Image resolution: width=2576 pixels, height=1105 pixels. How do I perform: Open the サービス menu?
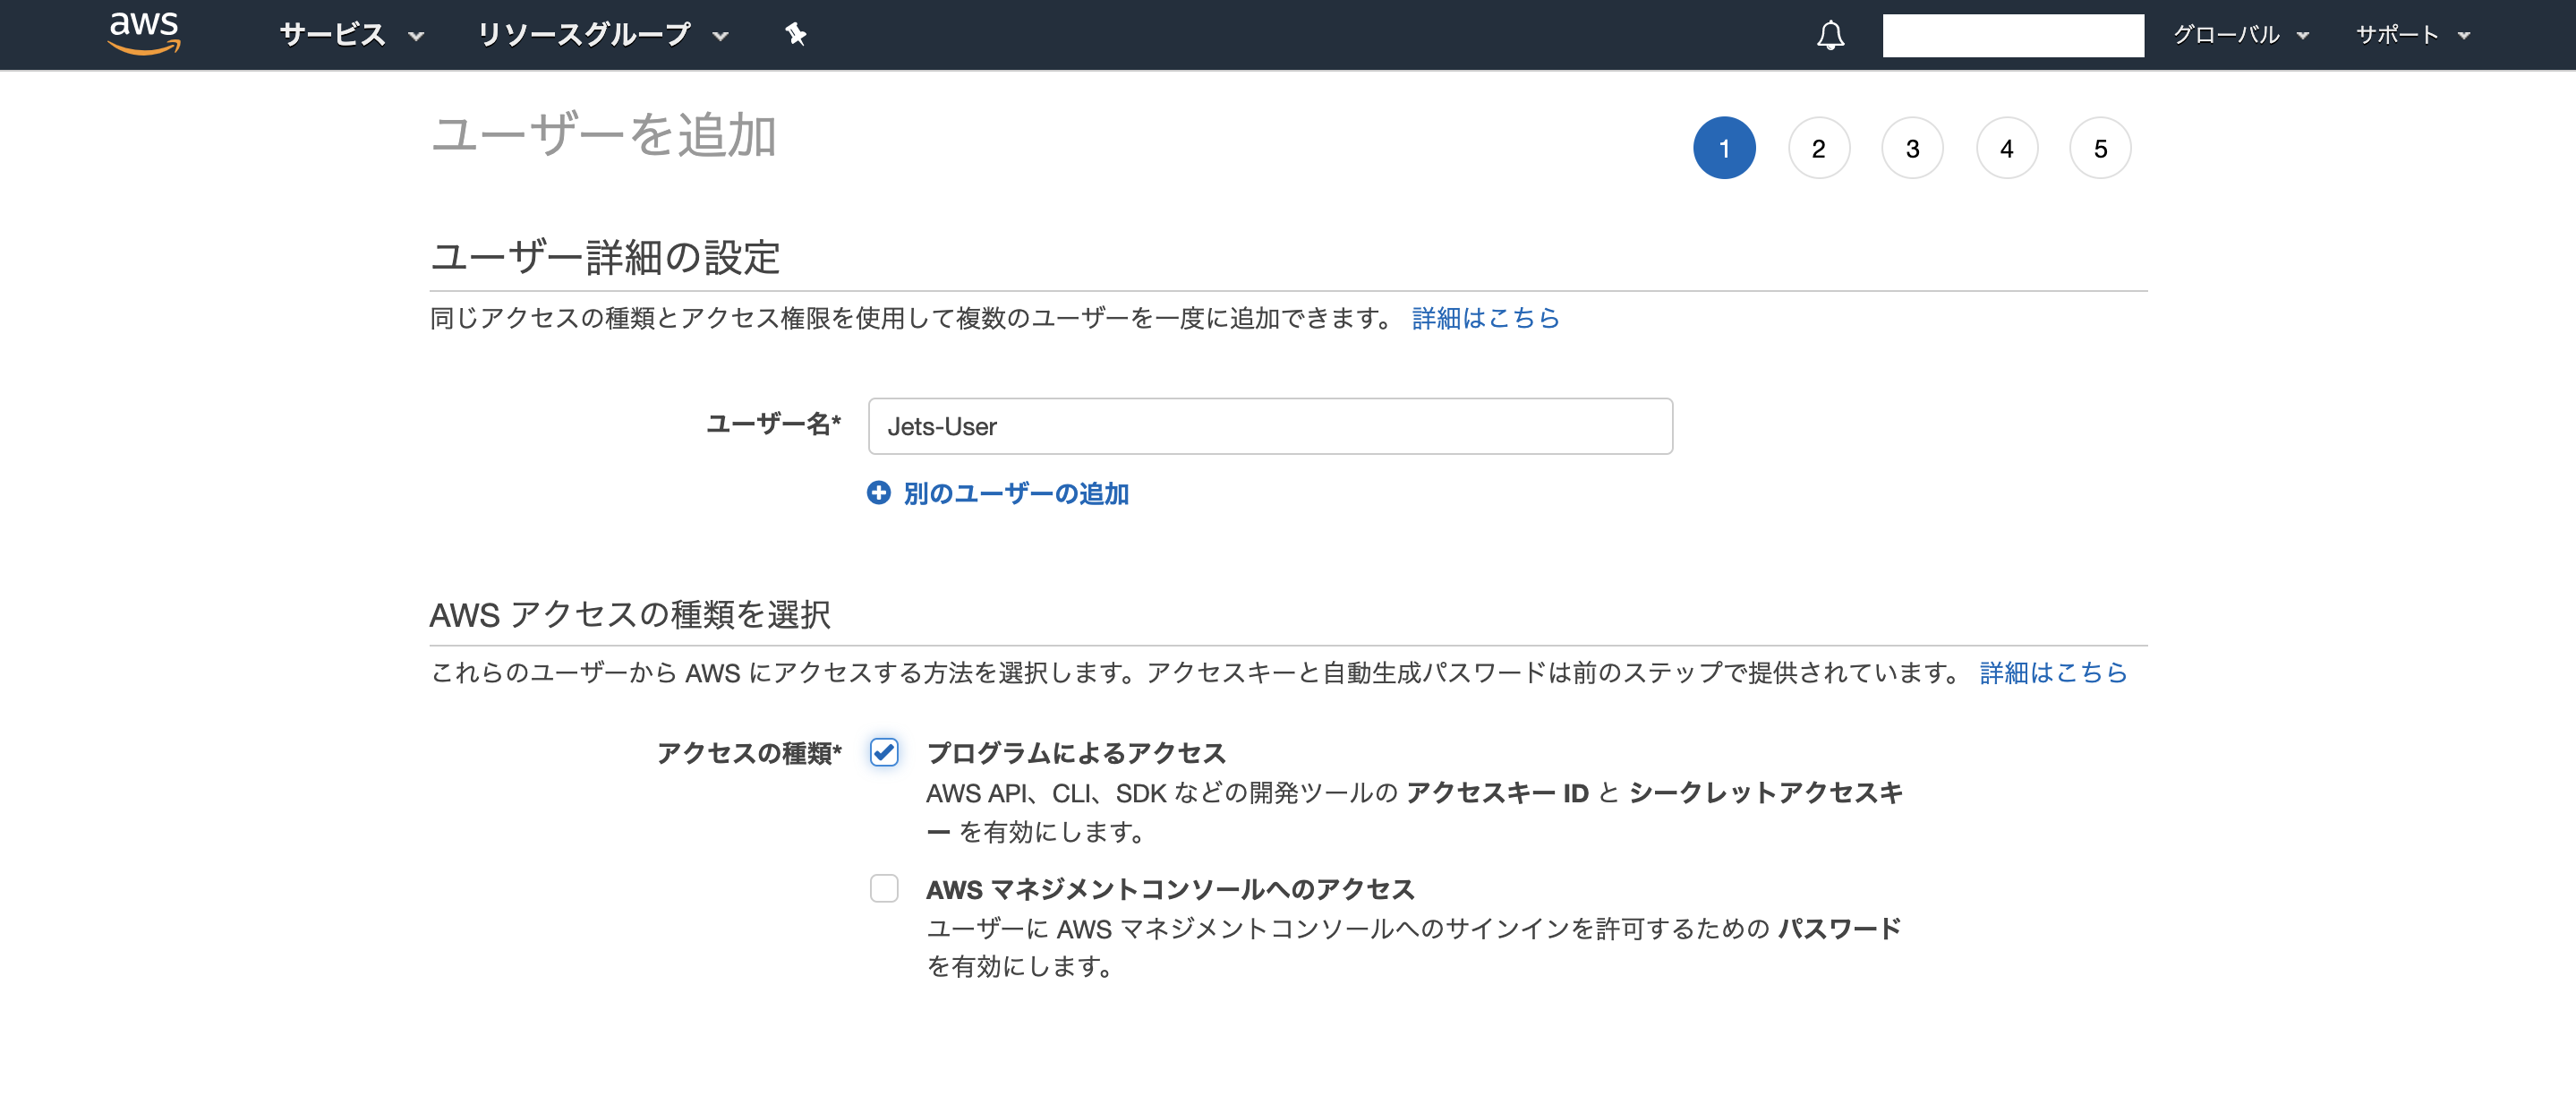click(x=352, y=35)
